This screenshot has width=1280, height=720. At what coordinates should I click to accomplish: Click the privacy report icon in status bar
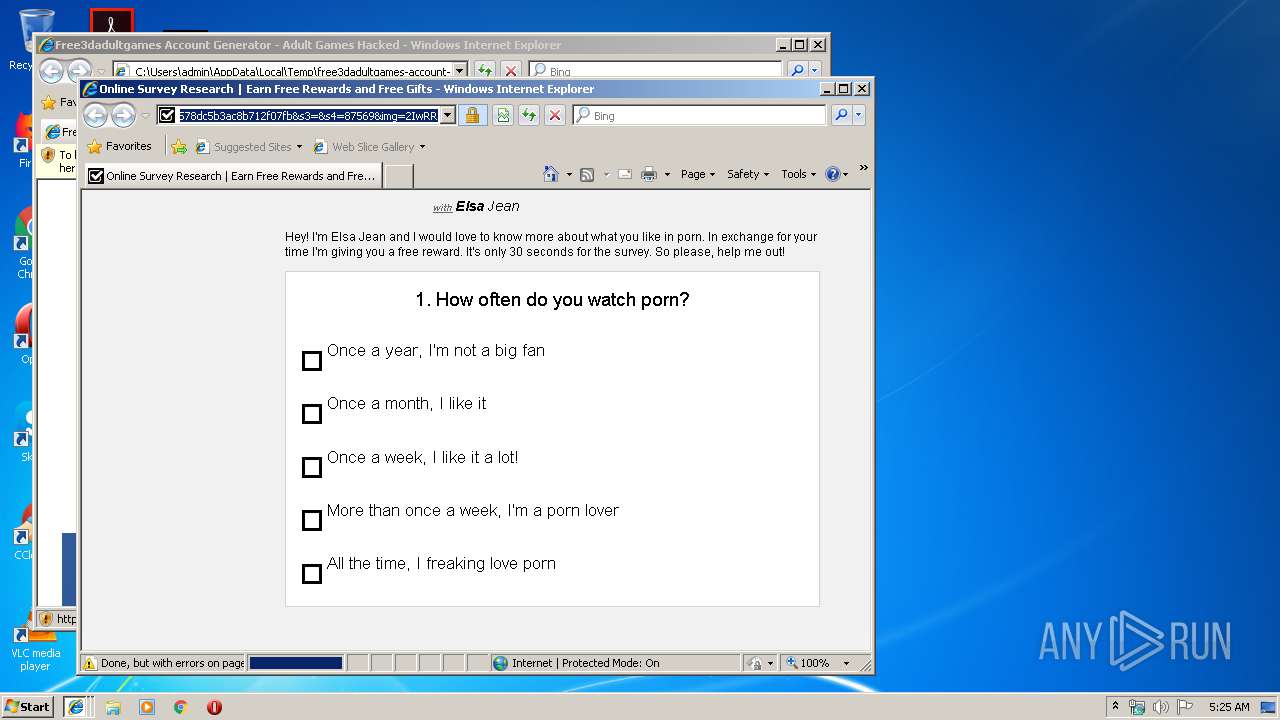tap(756, 663)
